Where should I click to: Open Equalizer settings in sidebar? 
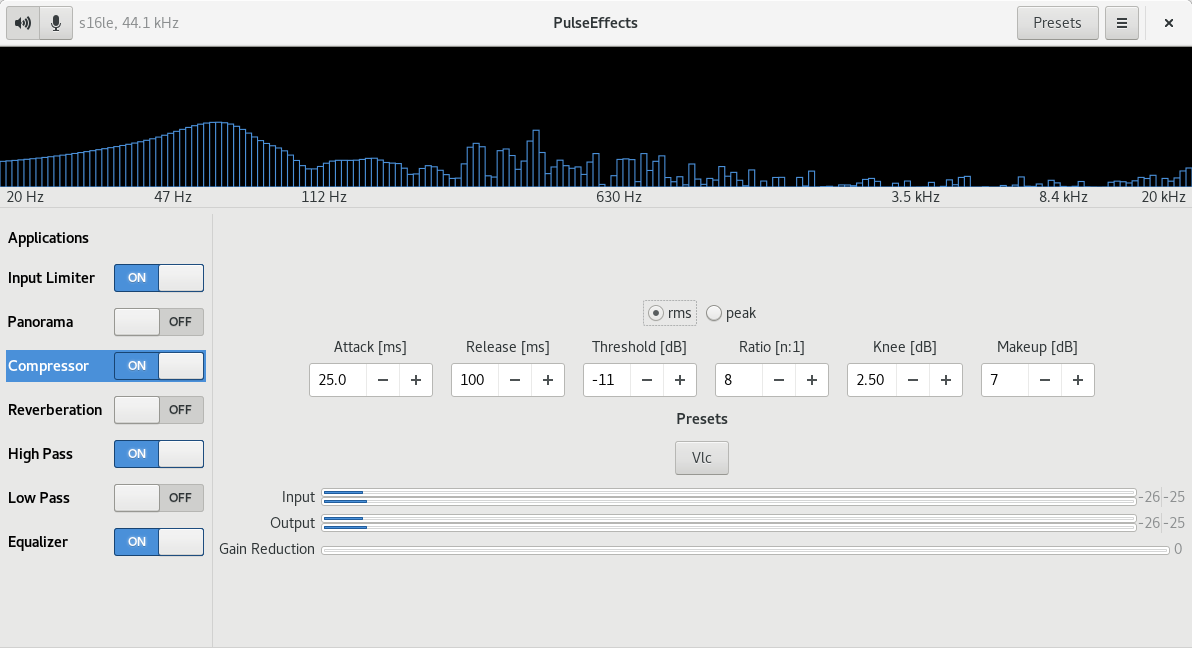(x=38, y=542)
